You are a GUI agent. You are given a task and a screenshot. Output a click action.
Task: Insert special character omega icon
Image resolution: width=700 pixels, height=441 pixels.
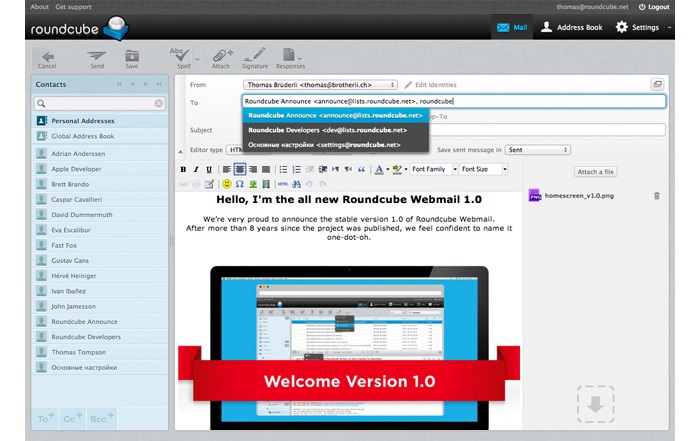tap(240, 184)
